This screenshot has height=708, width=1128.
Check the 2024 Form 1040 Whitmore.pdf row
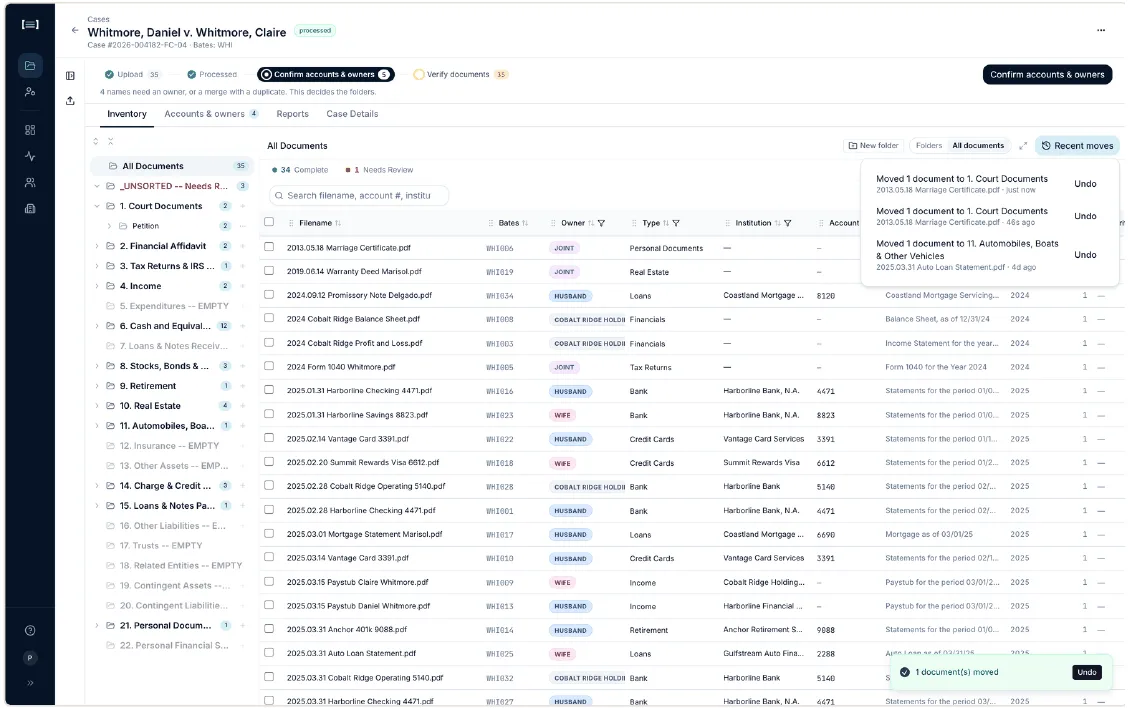click(x=269, y=366)
